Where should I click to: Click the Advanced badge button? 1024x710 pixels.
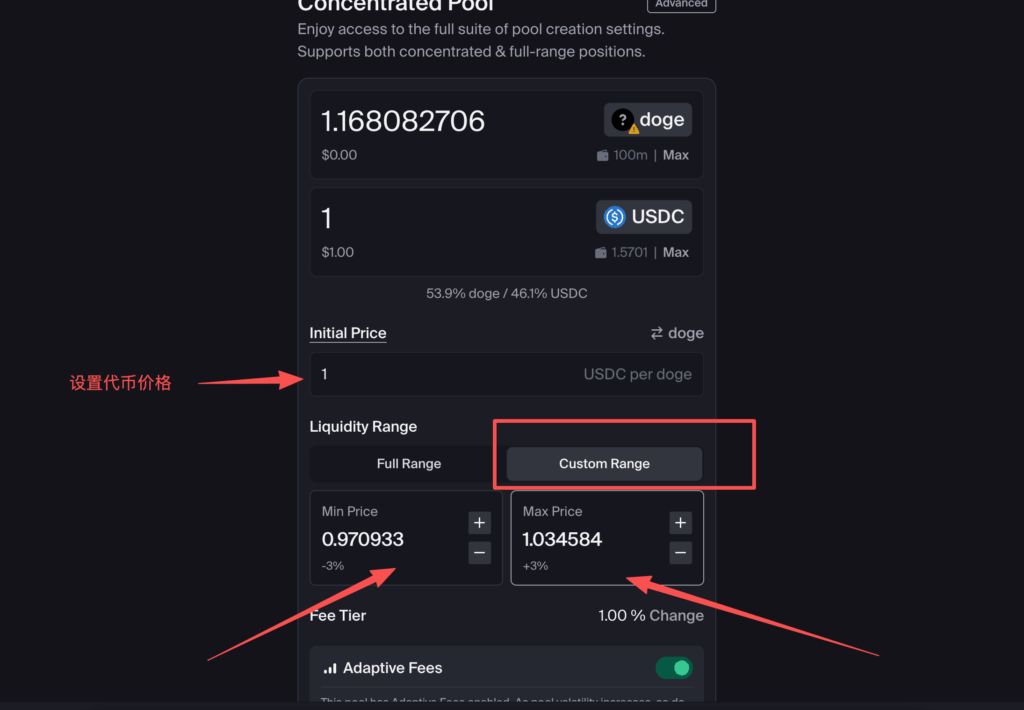pos(681,4)
